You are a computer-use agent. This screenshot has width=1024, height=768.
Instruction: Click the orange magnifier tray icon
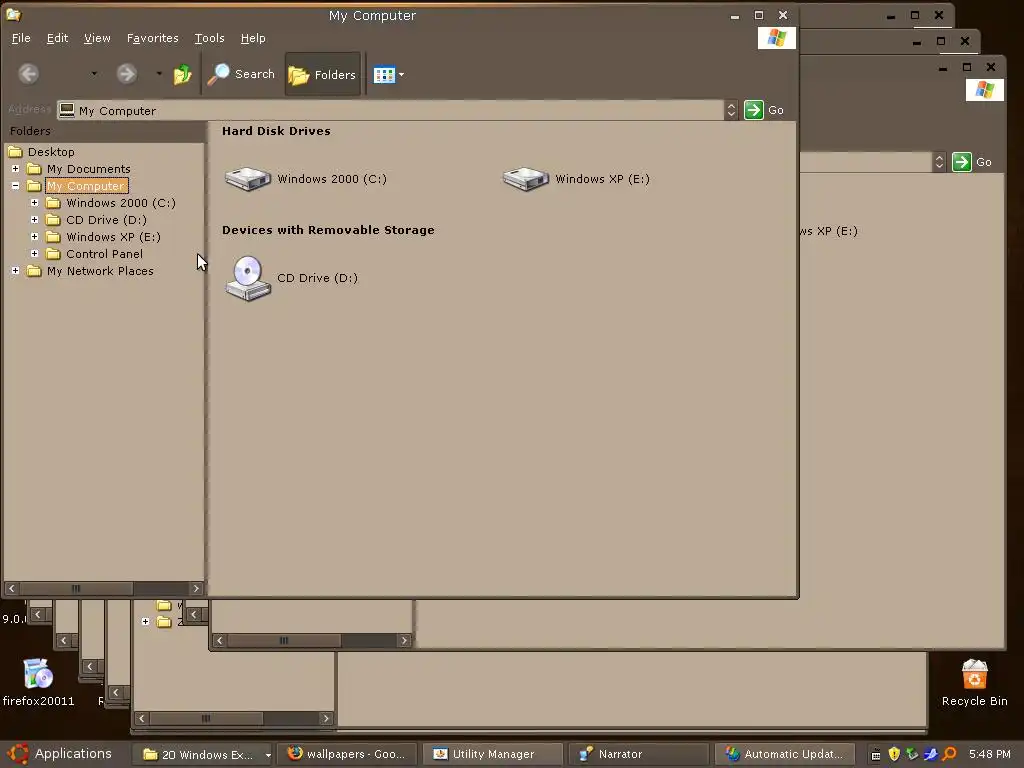click(x=950, y=754)
